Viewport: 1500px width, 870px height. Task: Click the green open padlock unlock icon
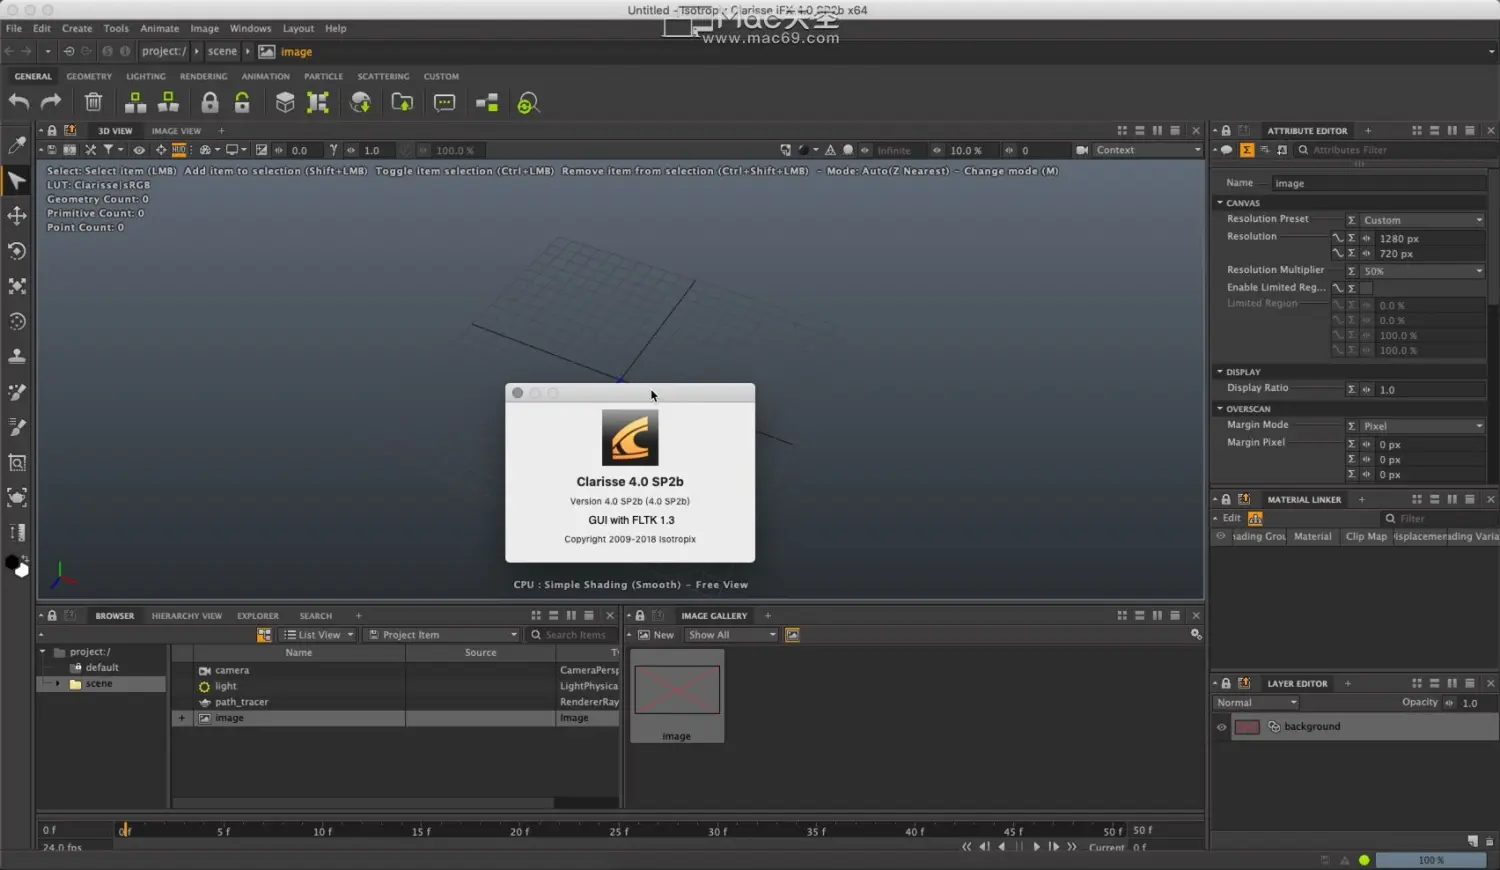coord(242,102)
